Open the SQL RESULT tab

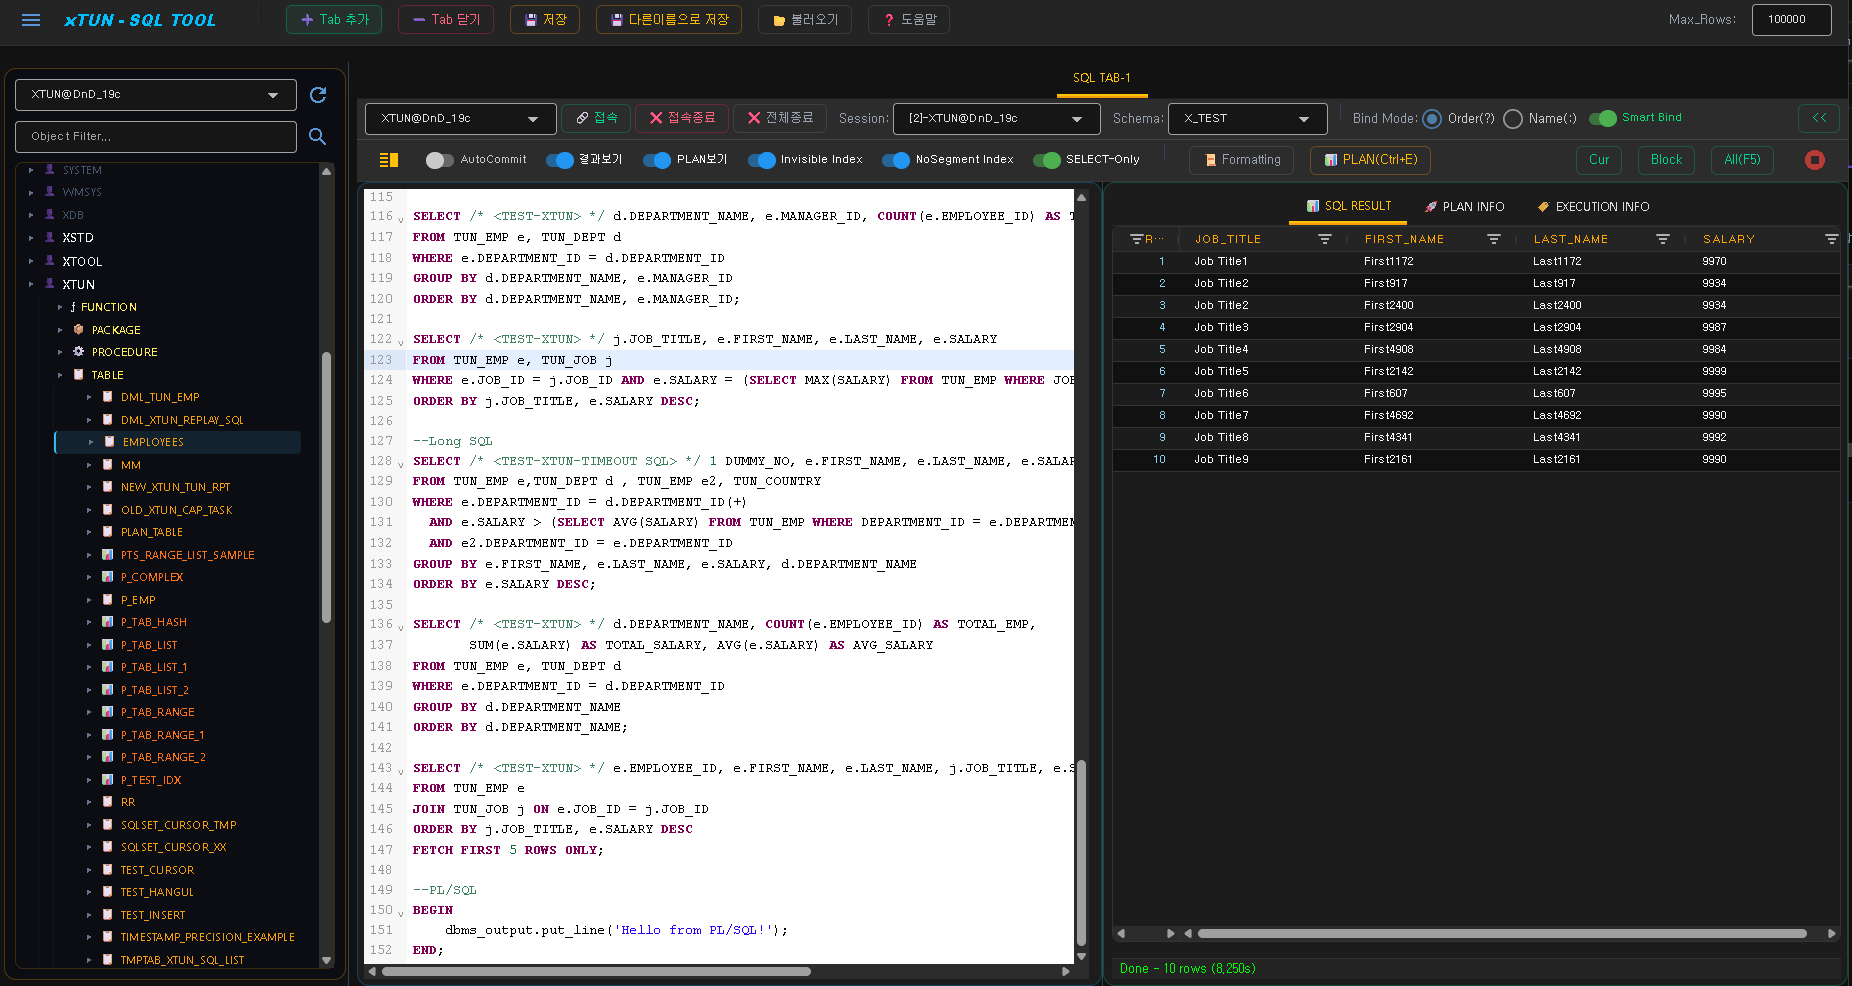point(1348,206)
